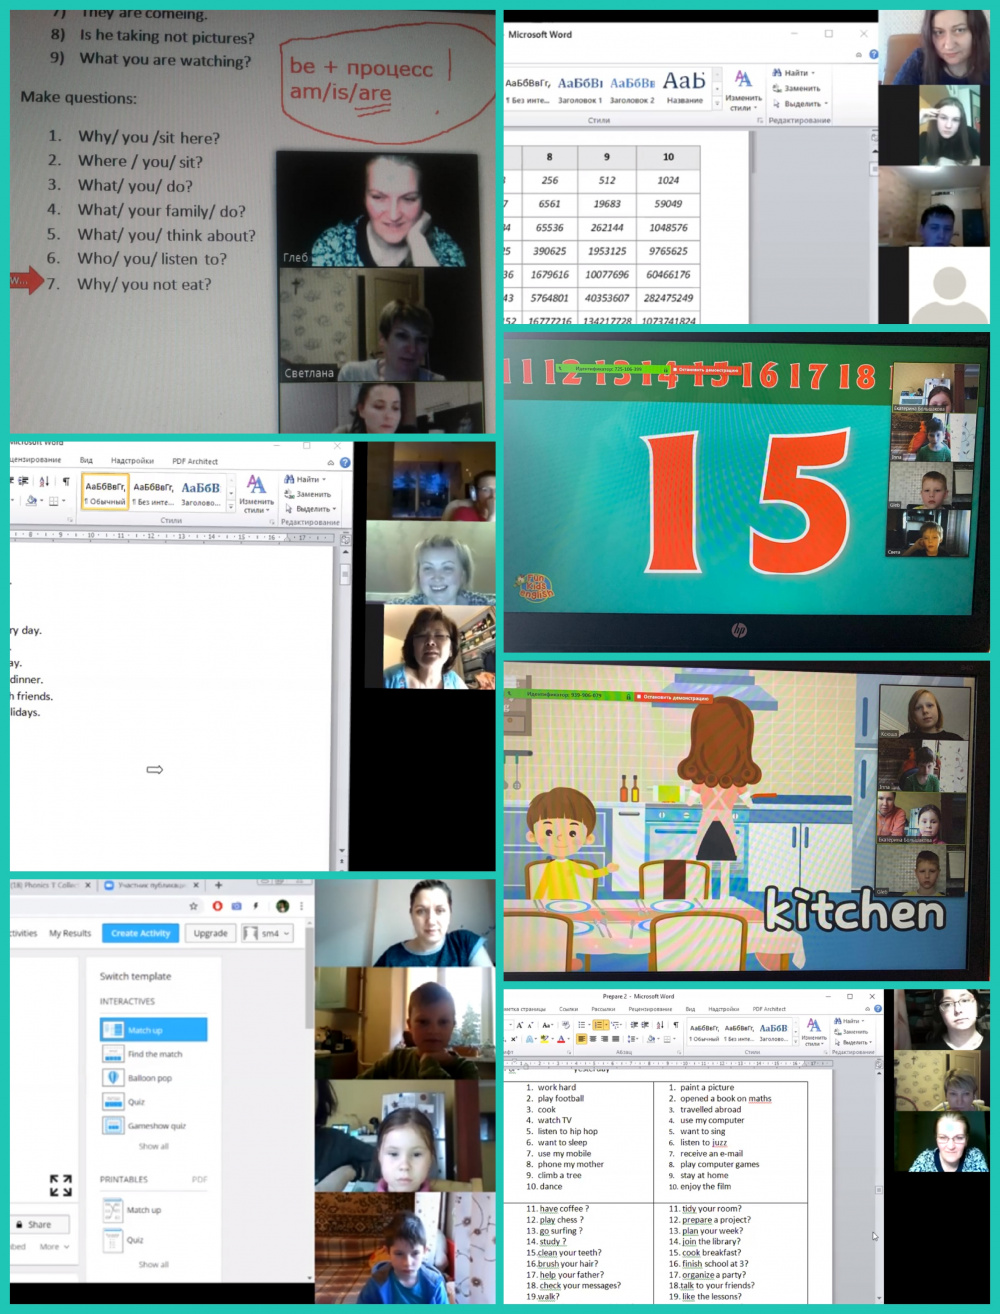Open Изменить стили in Prepare 2 Word window

click(814, 1034)
